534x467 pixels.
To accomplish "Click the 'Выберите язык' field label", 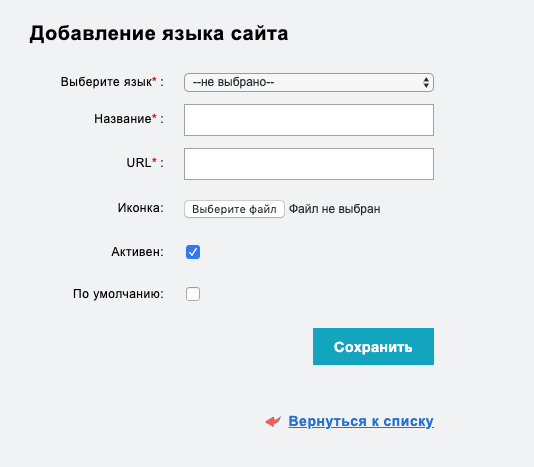I will [106, 82].
